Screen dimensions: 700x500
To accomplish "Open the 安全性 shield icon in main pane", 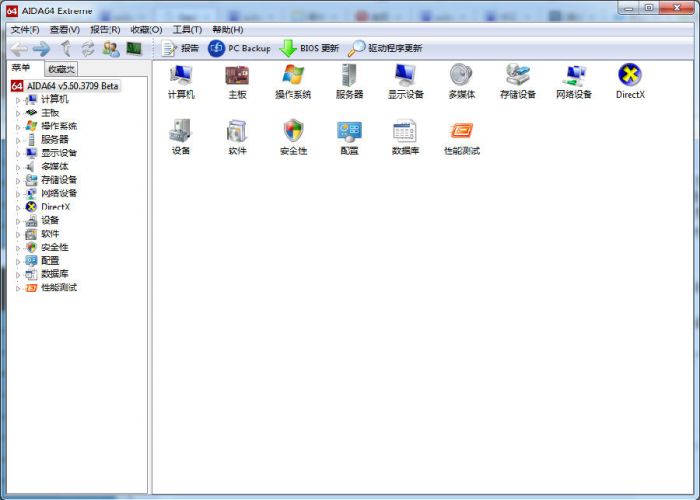I will [x=293, y=137].
